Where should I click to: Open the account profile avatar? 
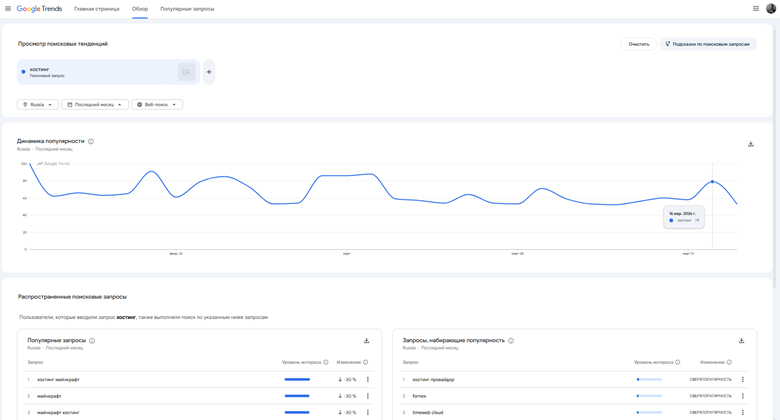(x=771, y=8)
